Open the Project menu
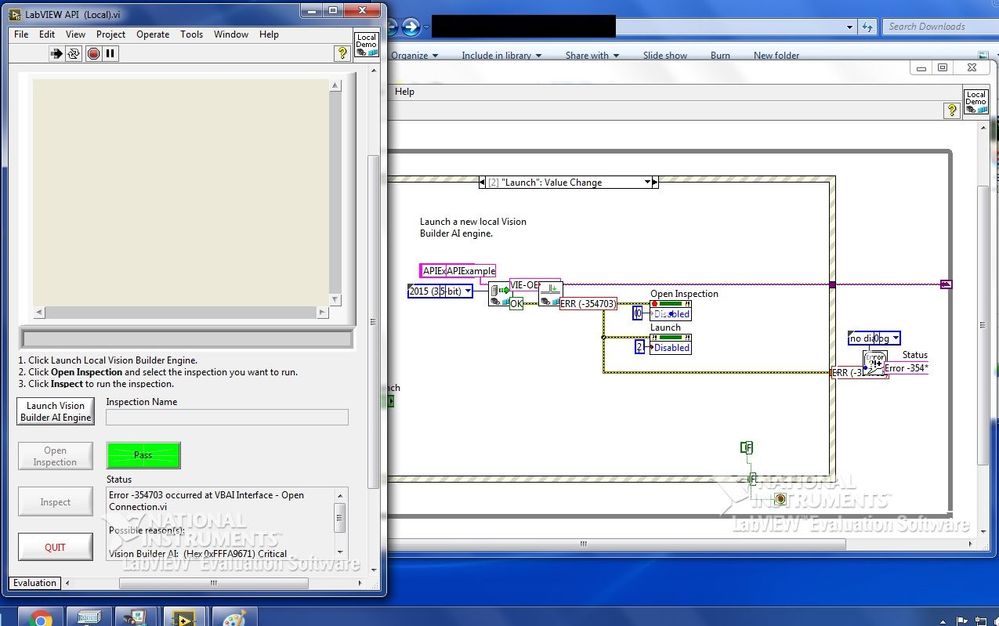 [x=110, y=34]
